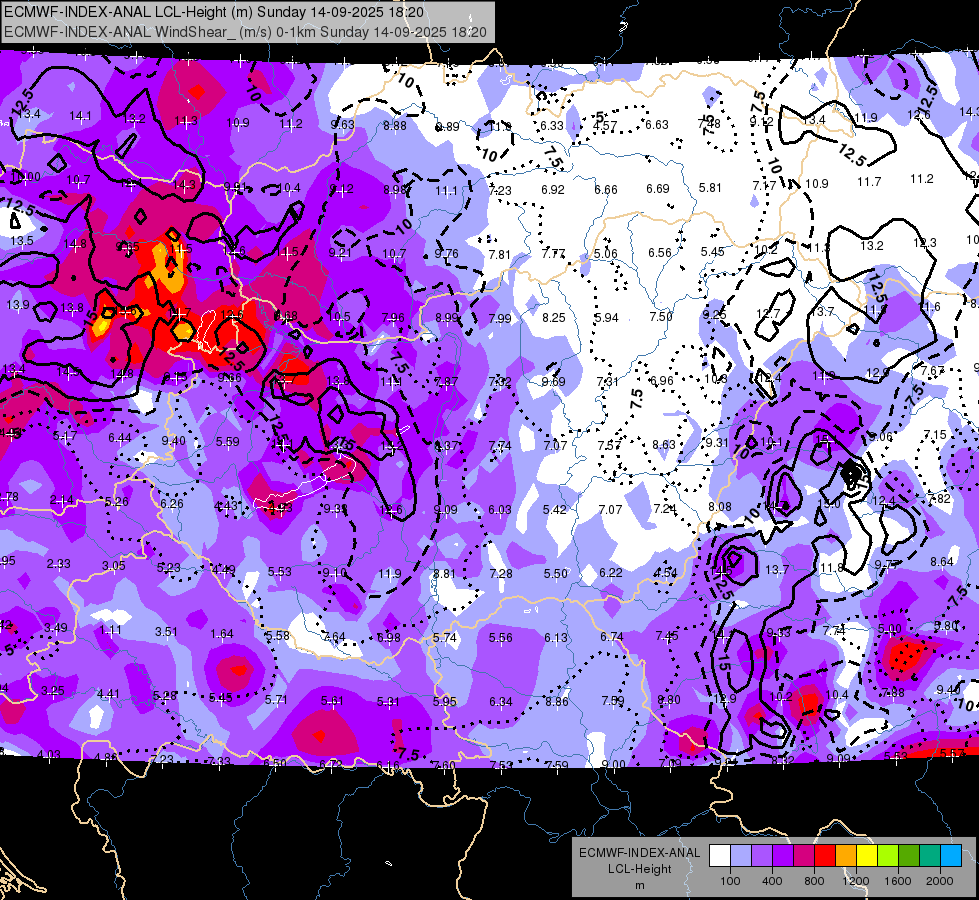This screenshot has width=979, height=900.
Task: Click the legend label '800'
Action: (x=814, y=881)
